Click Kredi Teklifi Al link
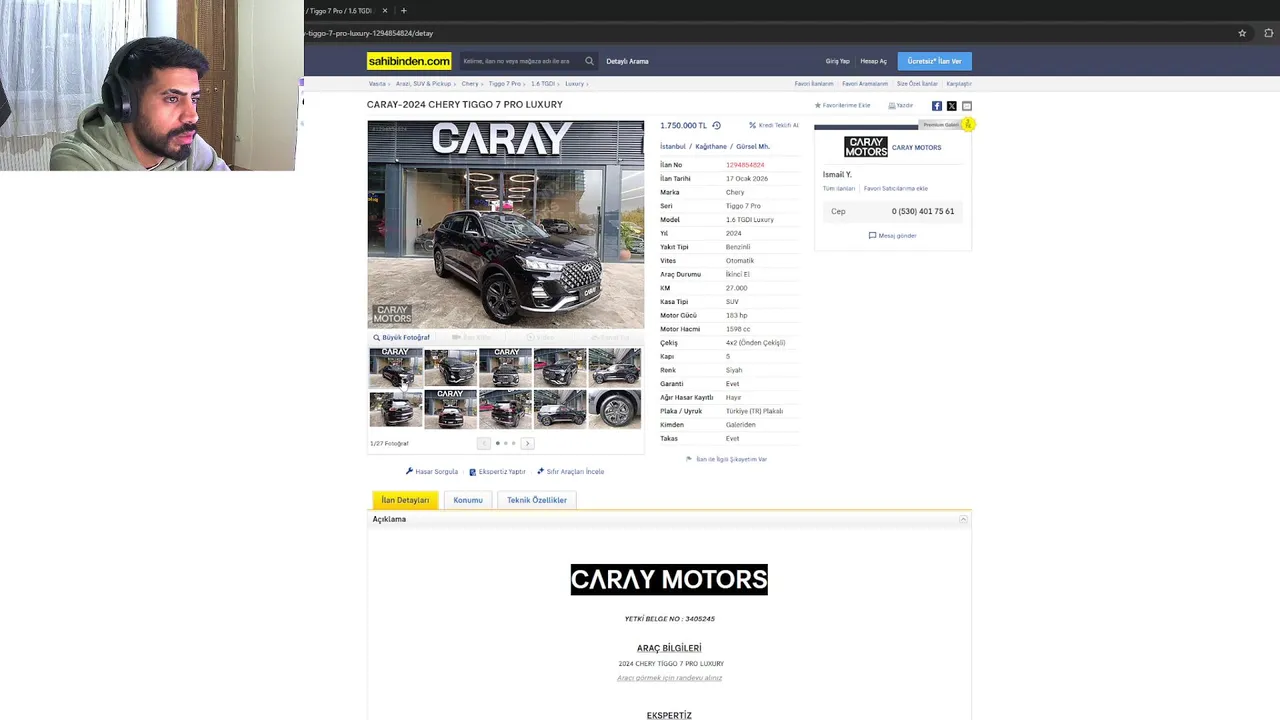1280x720 pixels. tap(774, 126)
